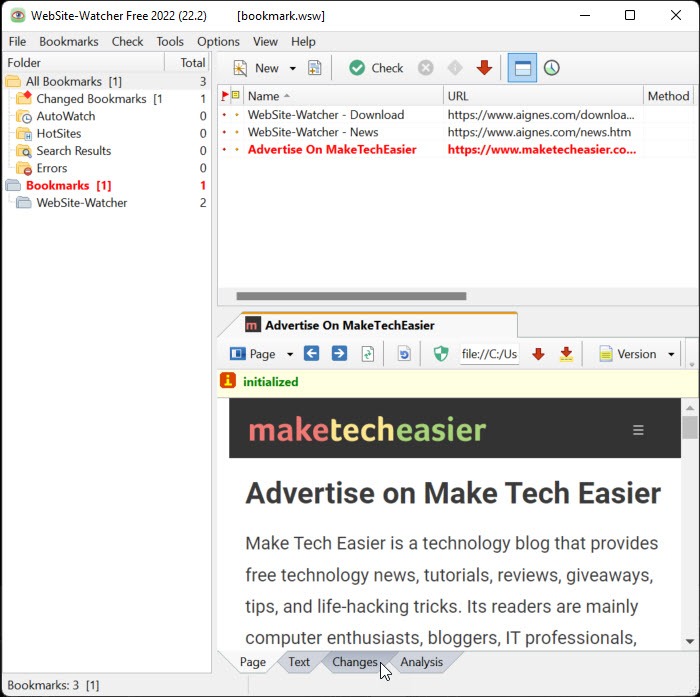This screenshot has height=697, width=700.
Task: Click the duplicate bookmark page icon
Action: click(315, 68)
